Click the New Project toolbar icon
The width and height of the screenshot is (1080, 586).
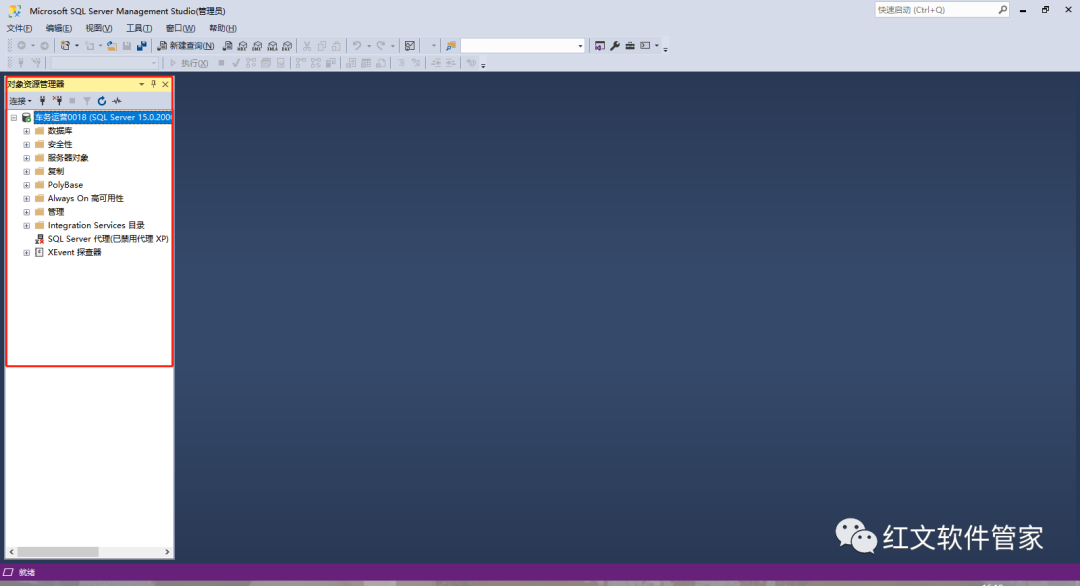coord(65,45)
